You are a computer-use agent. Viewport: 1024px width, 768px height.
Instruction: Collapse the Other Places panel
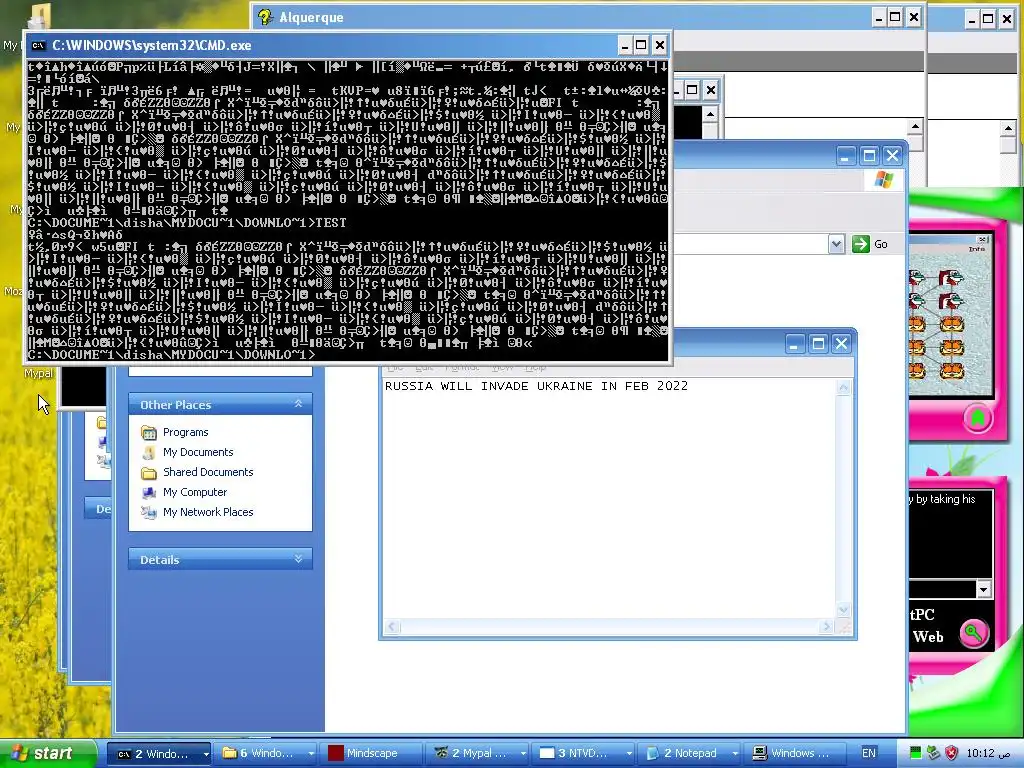click(x=298, y=404)
